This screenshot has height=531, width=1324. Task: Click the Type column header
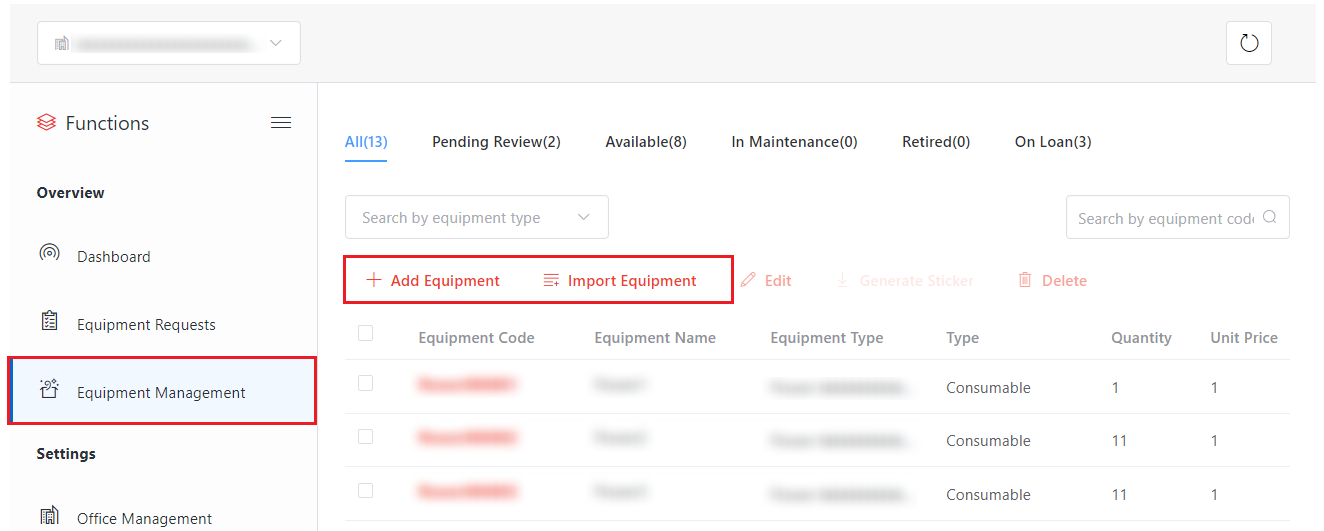tap(962, 338)
